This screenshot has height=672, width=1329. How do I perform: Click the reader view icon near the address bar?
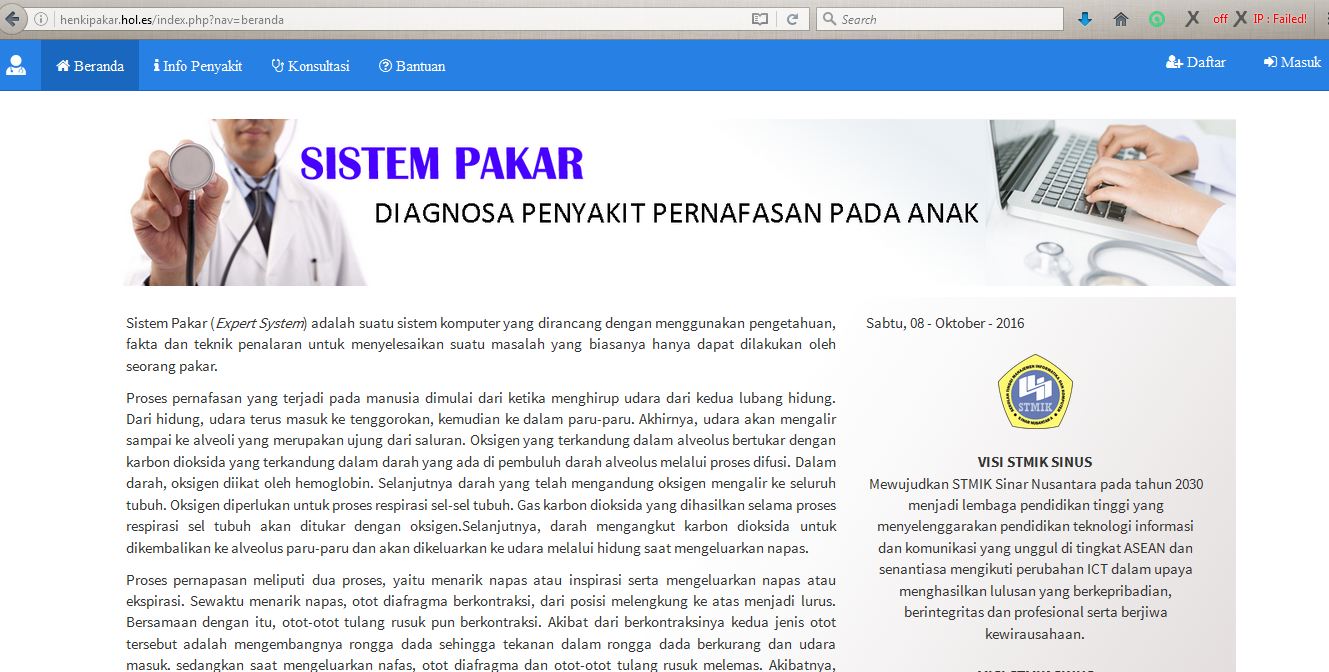click(x=759, y=18)
